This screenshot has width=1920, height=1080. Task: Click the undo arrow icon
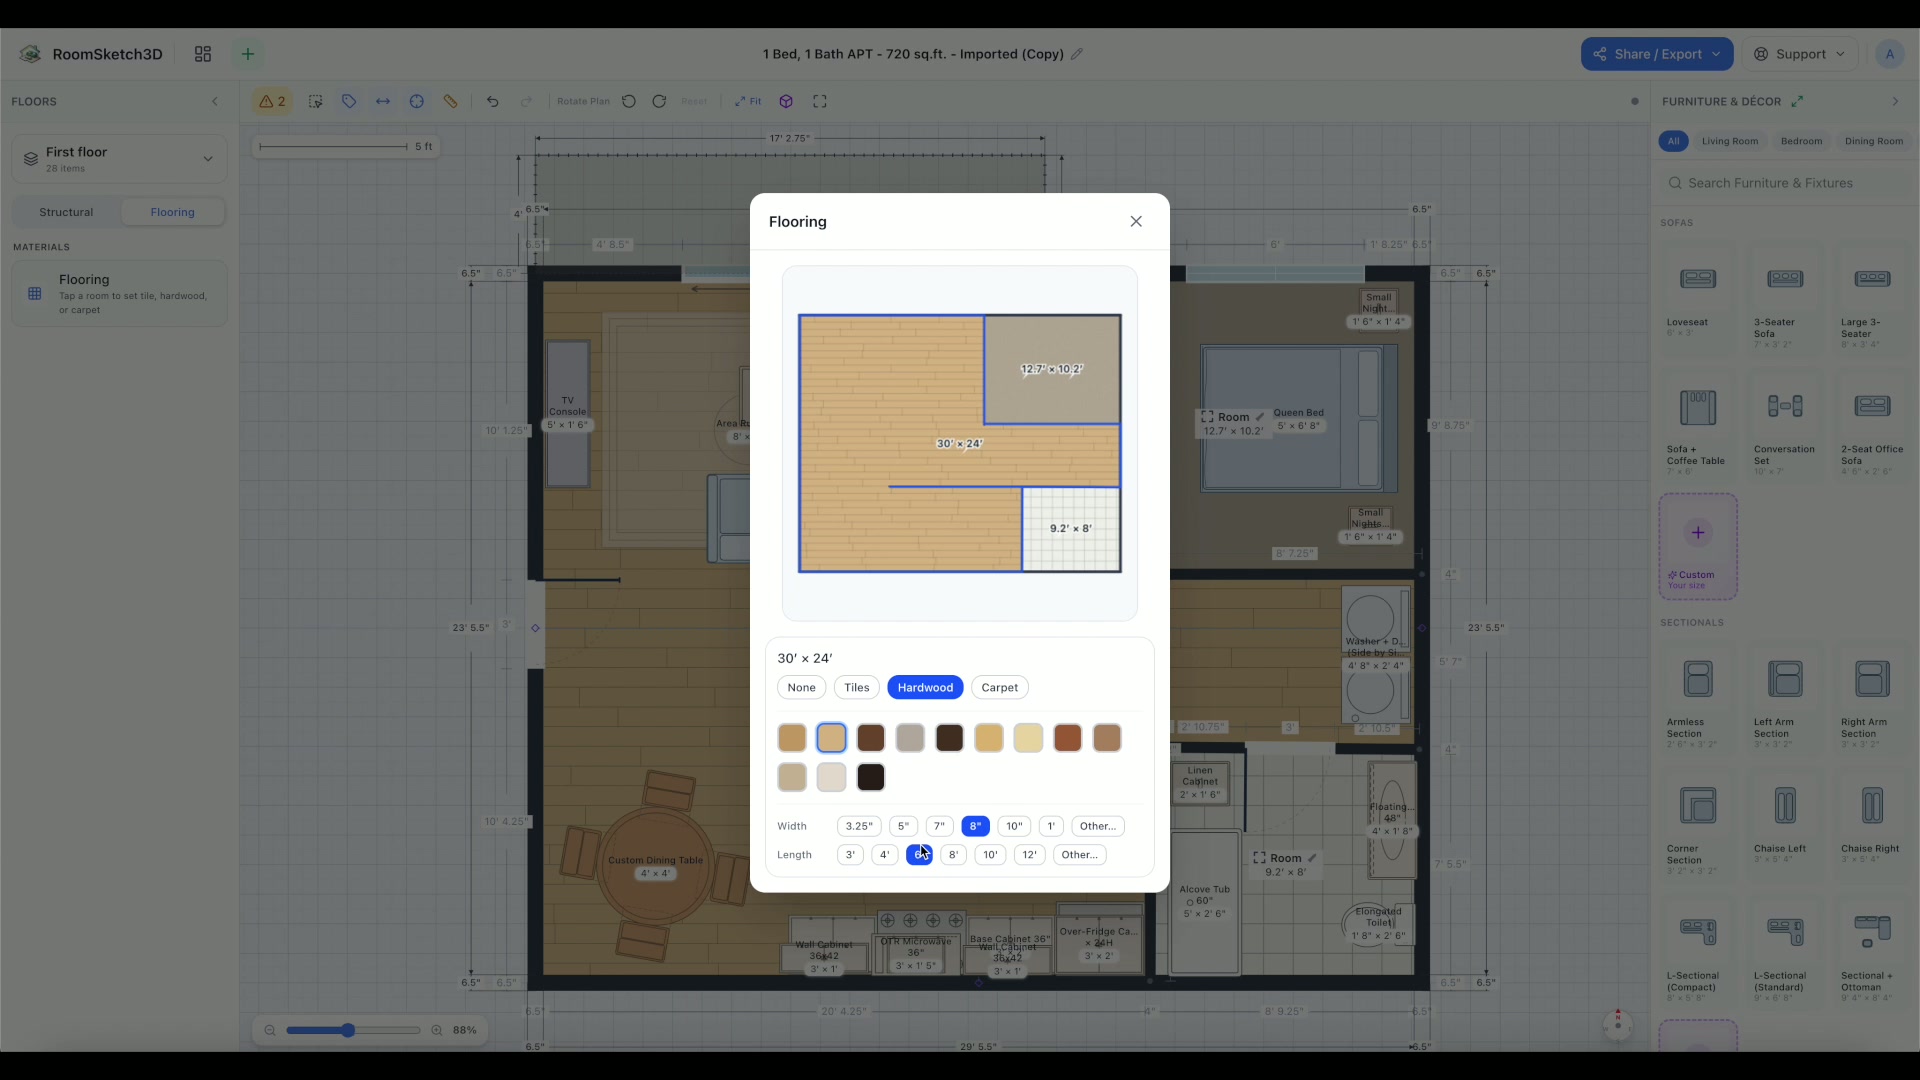[x=493, y=101]
